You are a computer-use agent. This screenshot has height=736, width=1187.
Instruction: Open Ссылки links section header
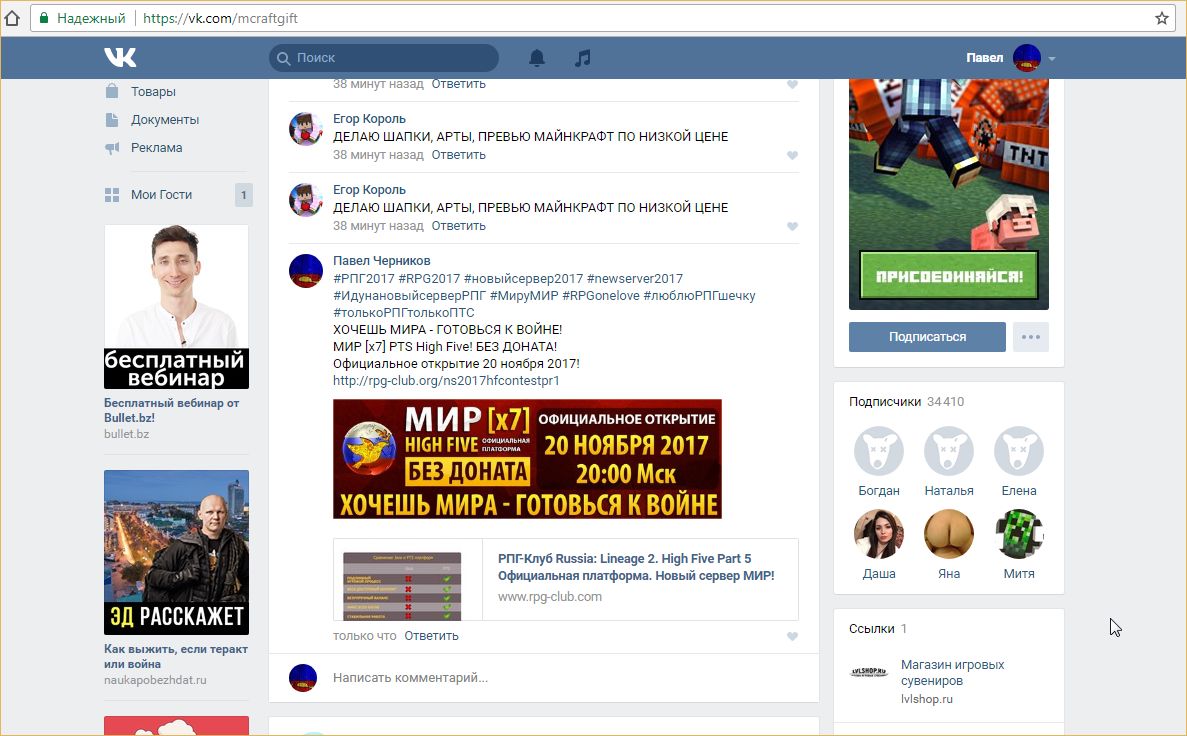click(x=878, y=628)
